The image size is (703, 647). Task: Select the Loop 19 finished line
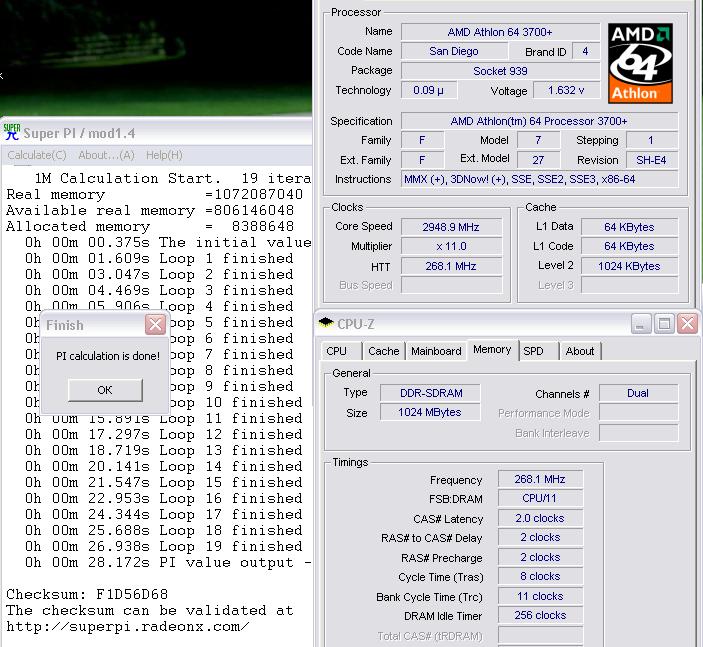[164, 547]
